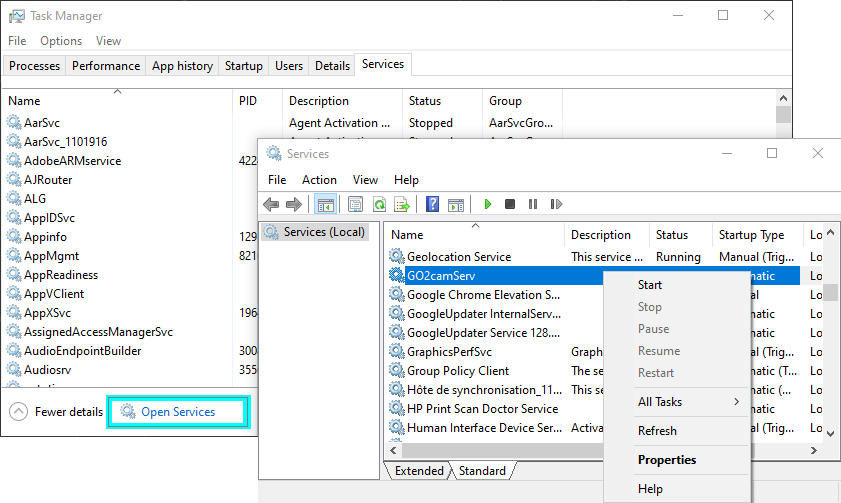Select the Geolocation Service row
The image size is (841, 503).
[x=458, y=257]
